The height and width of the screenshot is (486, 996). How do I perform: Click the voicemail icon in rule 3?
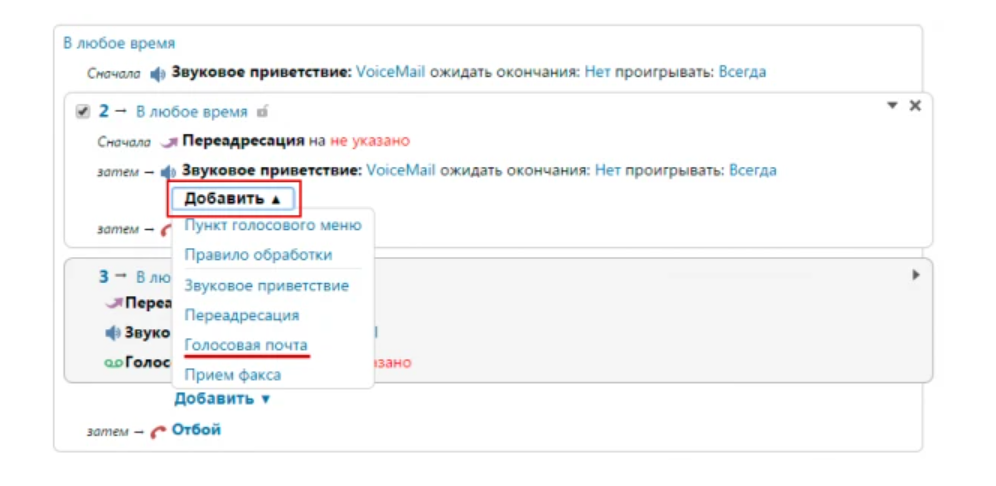pyautogui.click(x=113, y=363)
